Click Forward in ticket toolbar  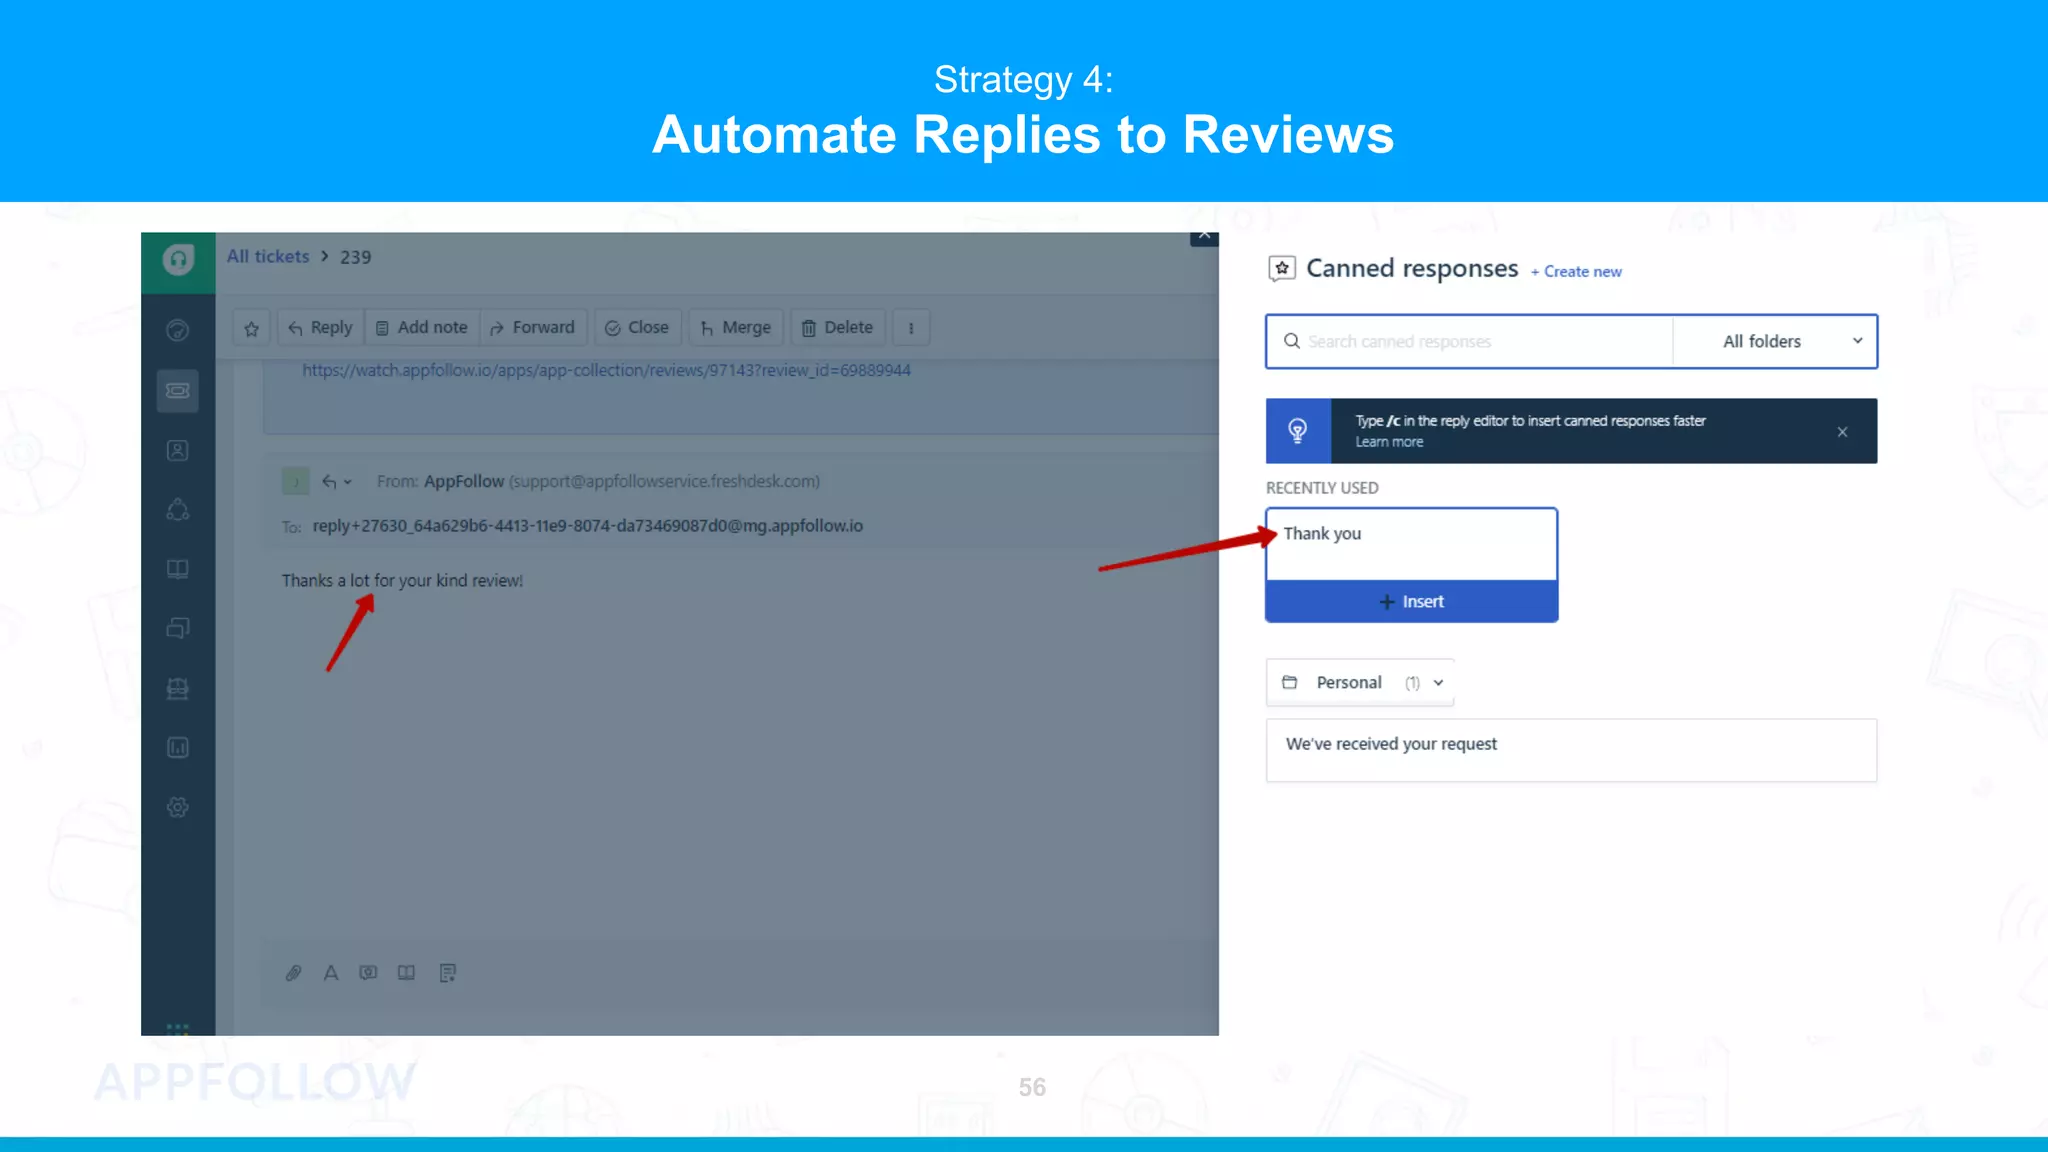coord(533,328)
